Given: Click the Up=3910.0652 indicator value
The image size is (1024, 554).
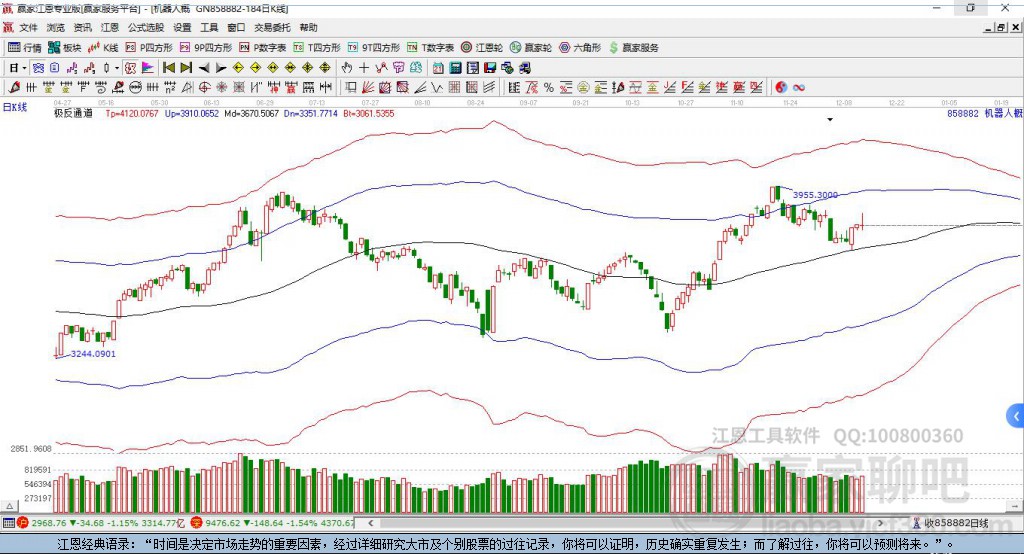Looking at the screenshot, I should 192,113.
